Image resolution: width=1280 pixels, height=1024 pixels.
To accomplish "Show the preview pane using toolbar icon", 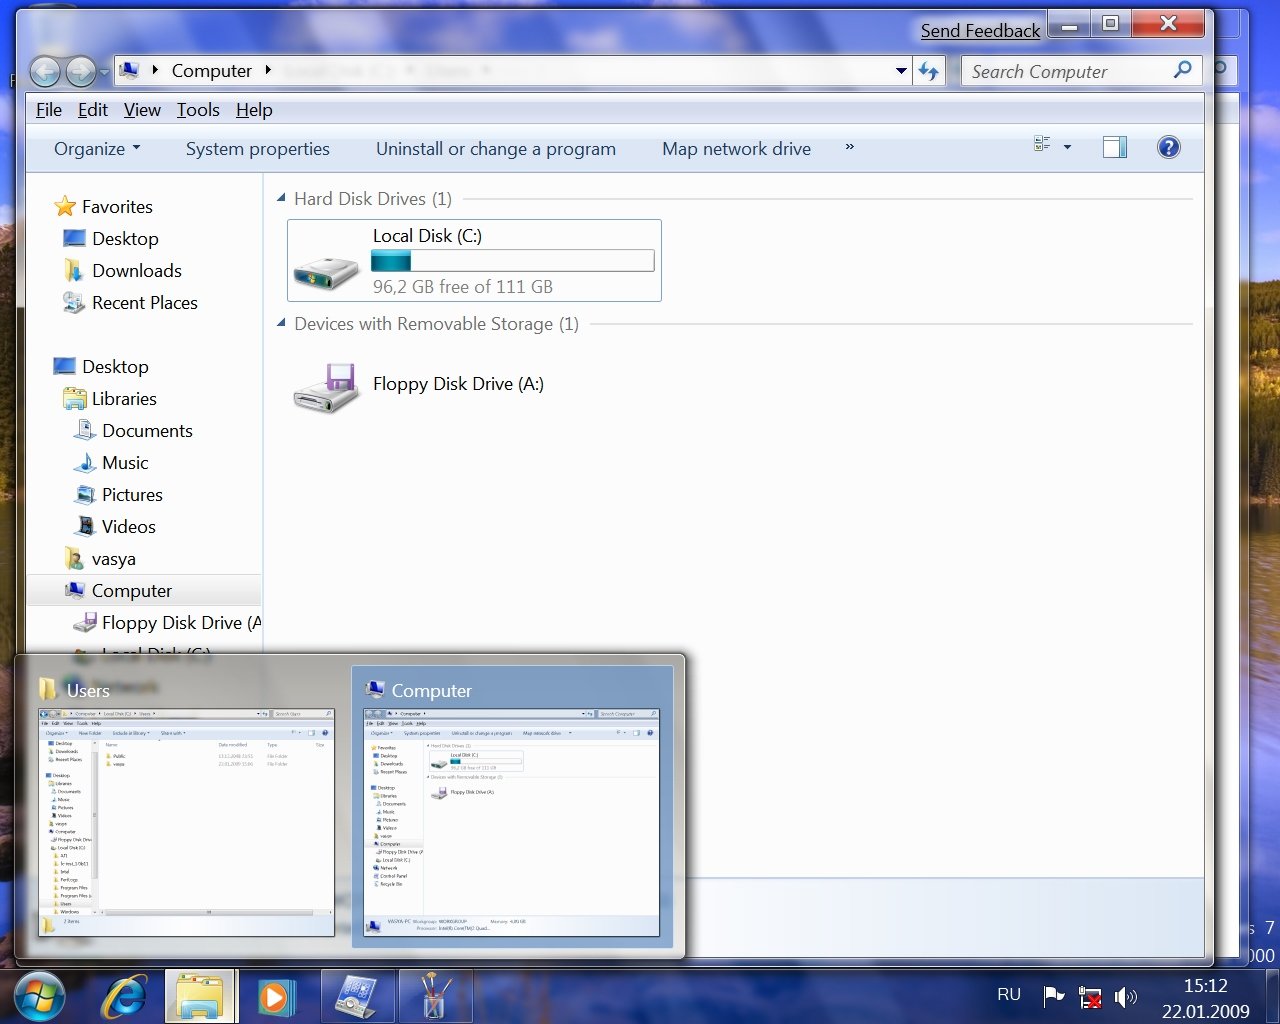I will (x=1115, y=148).
